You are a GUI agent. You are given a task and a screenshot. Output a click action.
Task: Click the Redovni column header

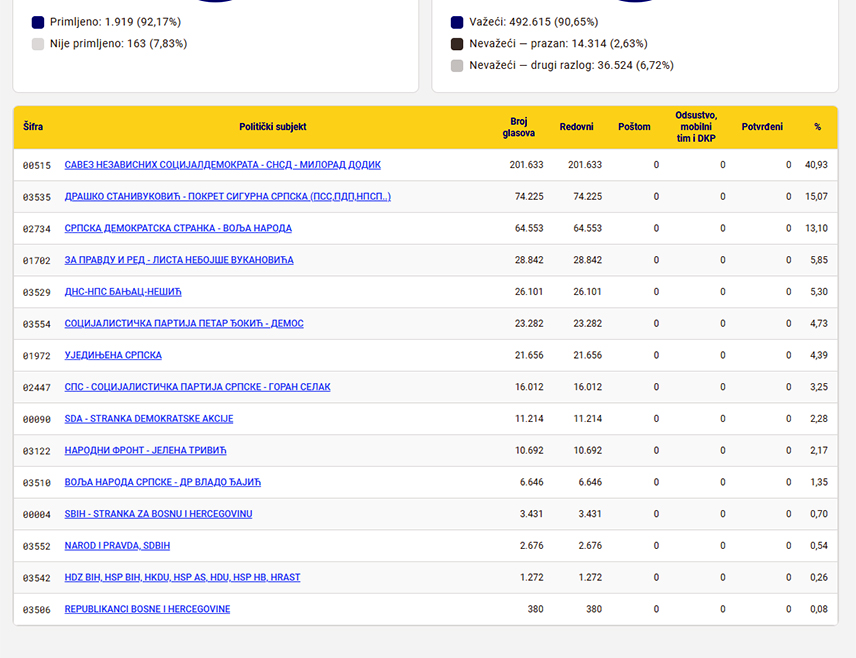coord(576,127)
